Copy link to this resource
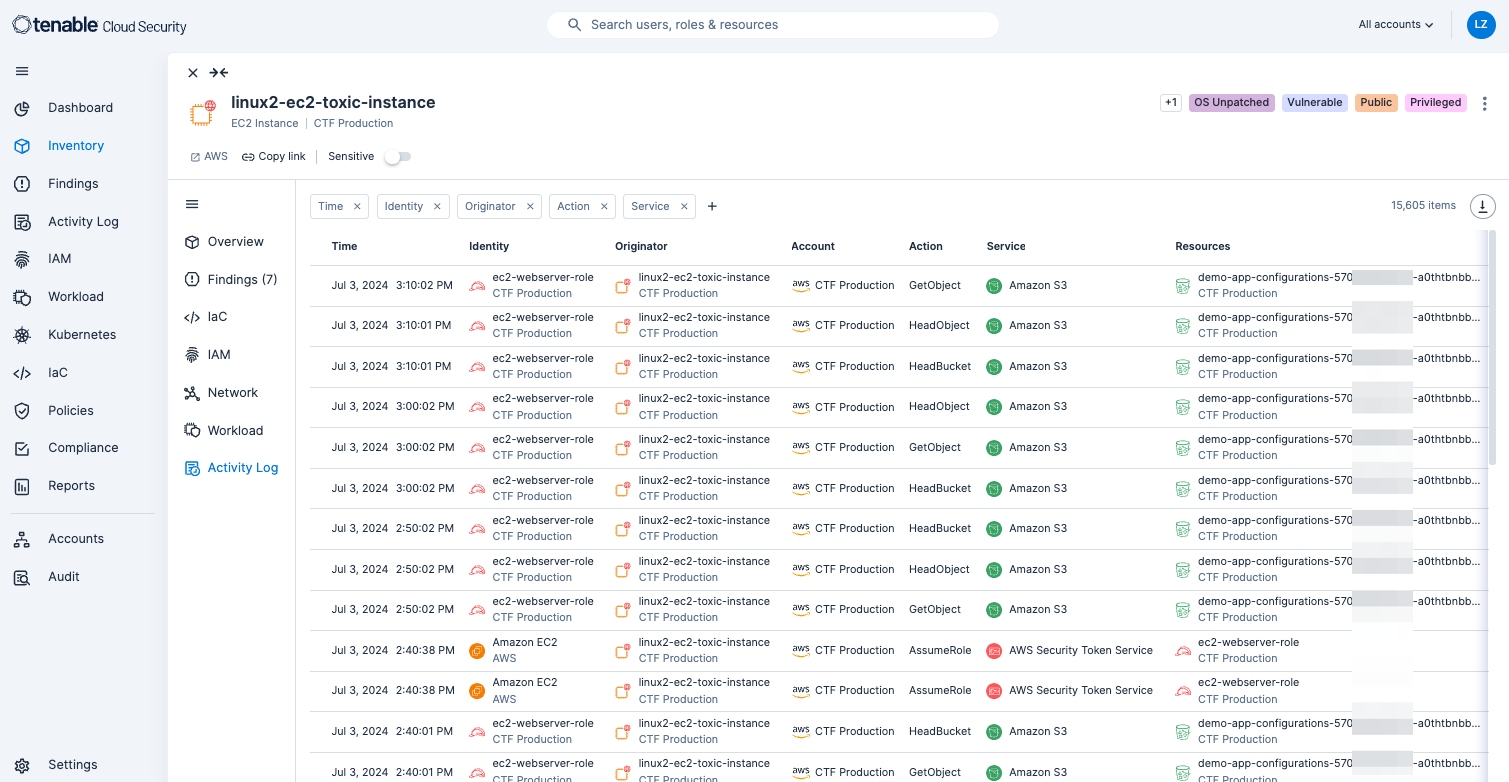Image resolution: width=1509 pixels, height=782 pixels. pyautogui.click(x=274, y=157)
